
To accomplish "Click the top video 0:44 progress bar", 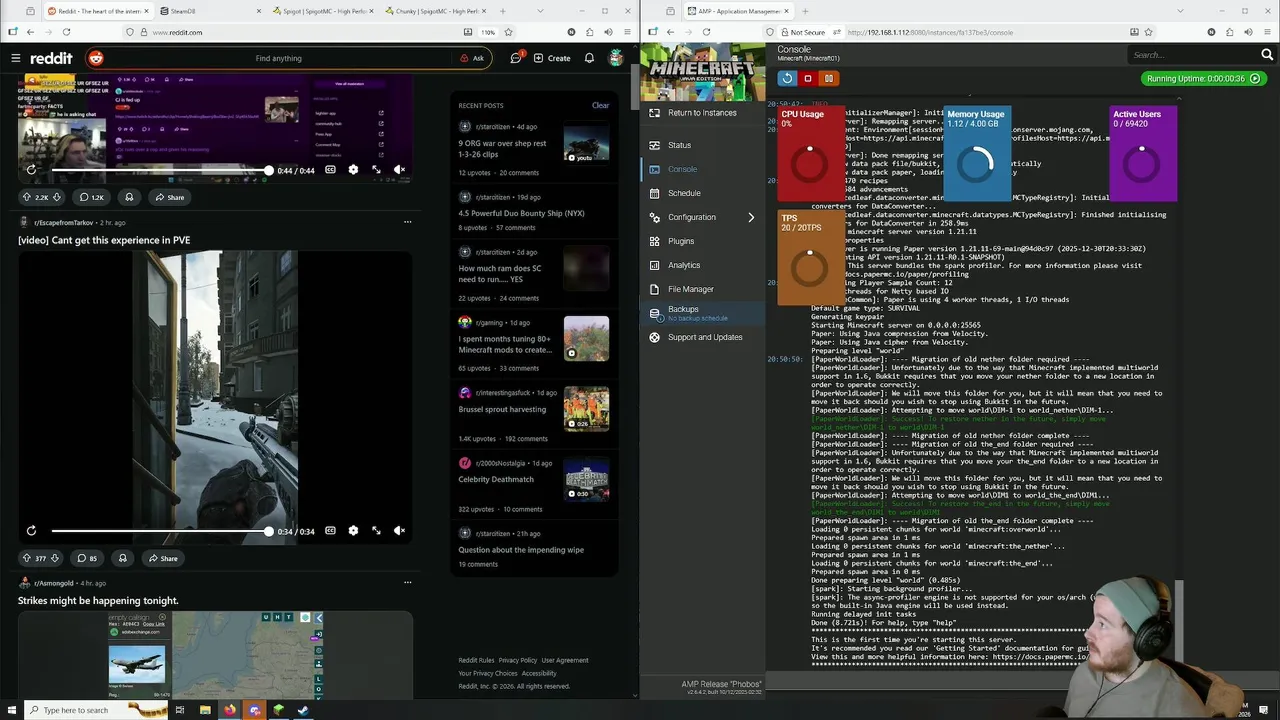I will click(160, 170).
